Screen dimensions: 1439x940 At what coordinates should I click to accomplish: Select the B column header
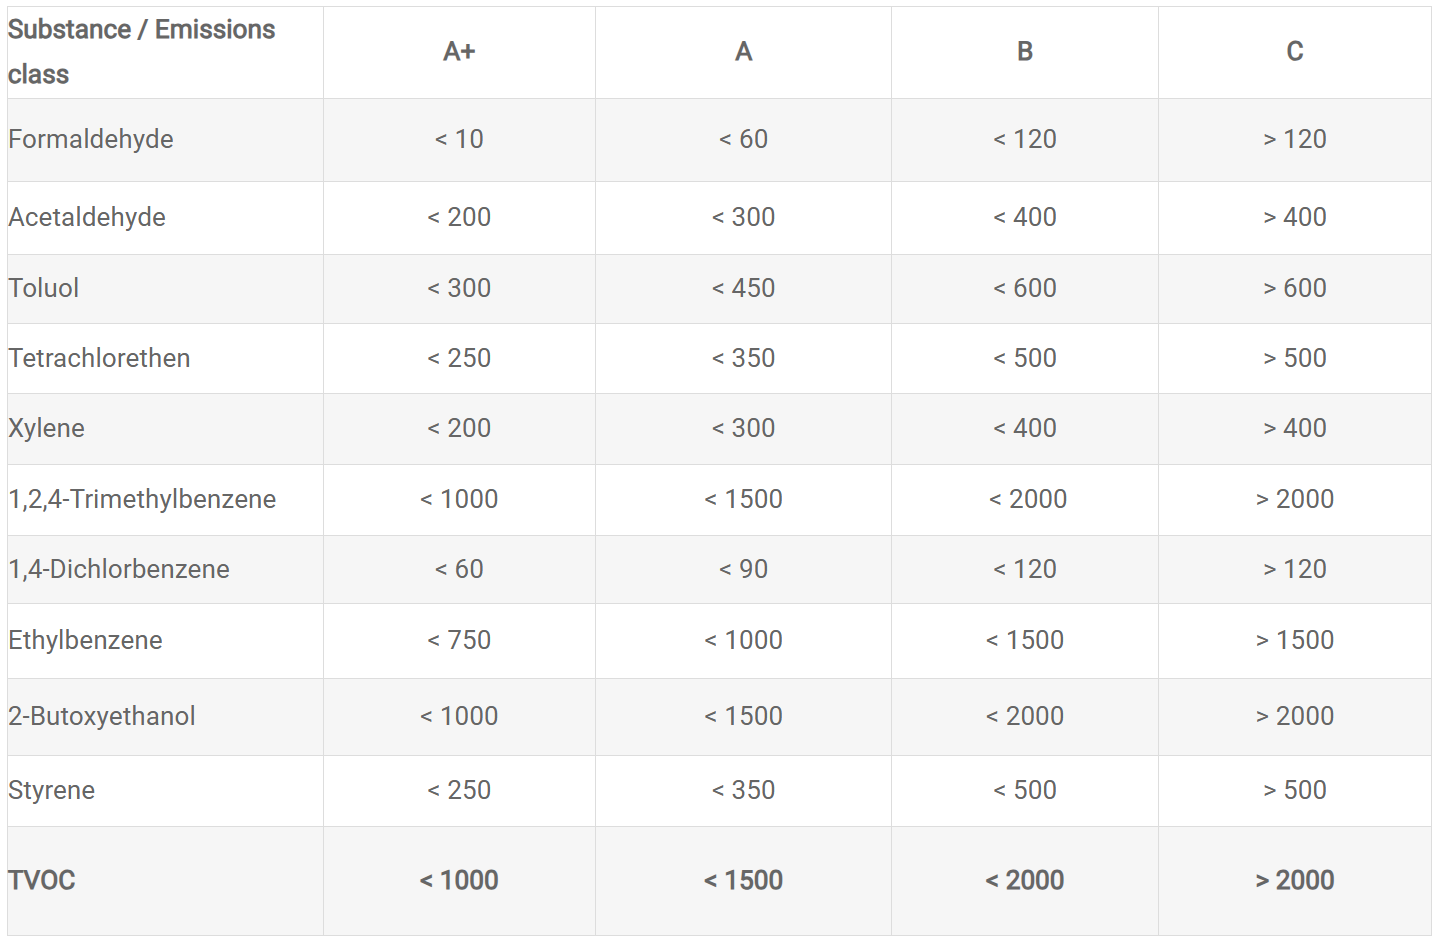1025,51
